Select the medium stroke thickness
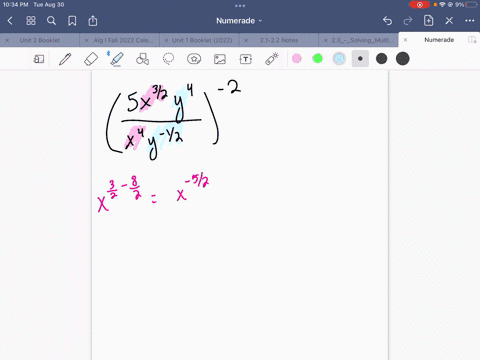This screenshot has height=360, width=480. point(381,59)
